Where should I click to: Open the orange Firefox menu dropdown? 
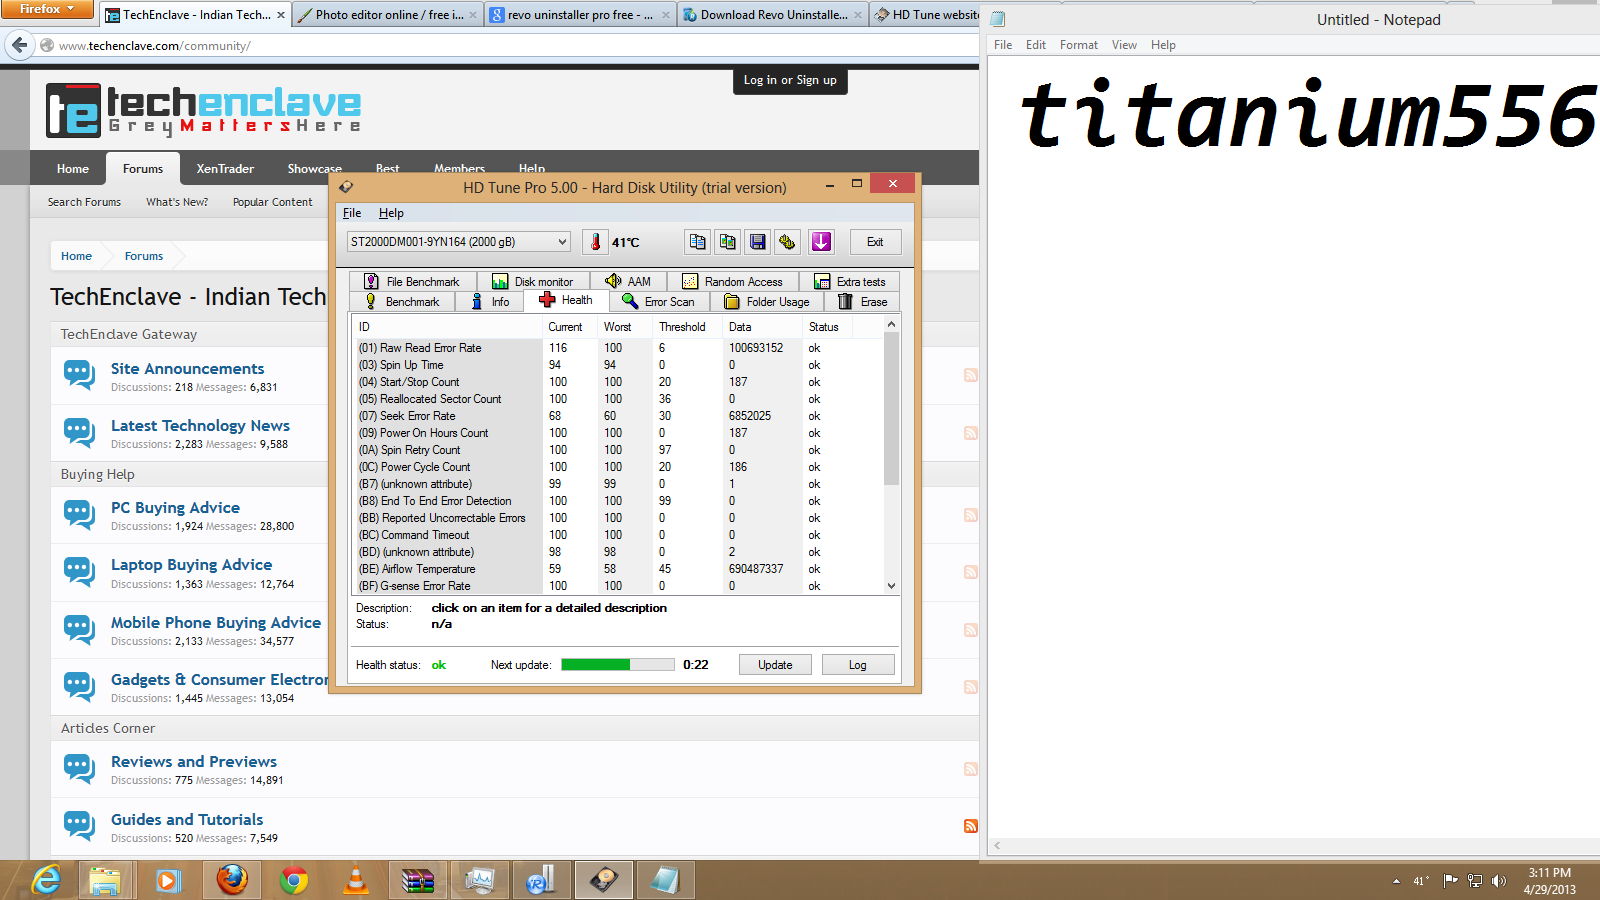(47, 9)
